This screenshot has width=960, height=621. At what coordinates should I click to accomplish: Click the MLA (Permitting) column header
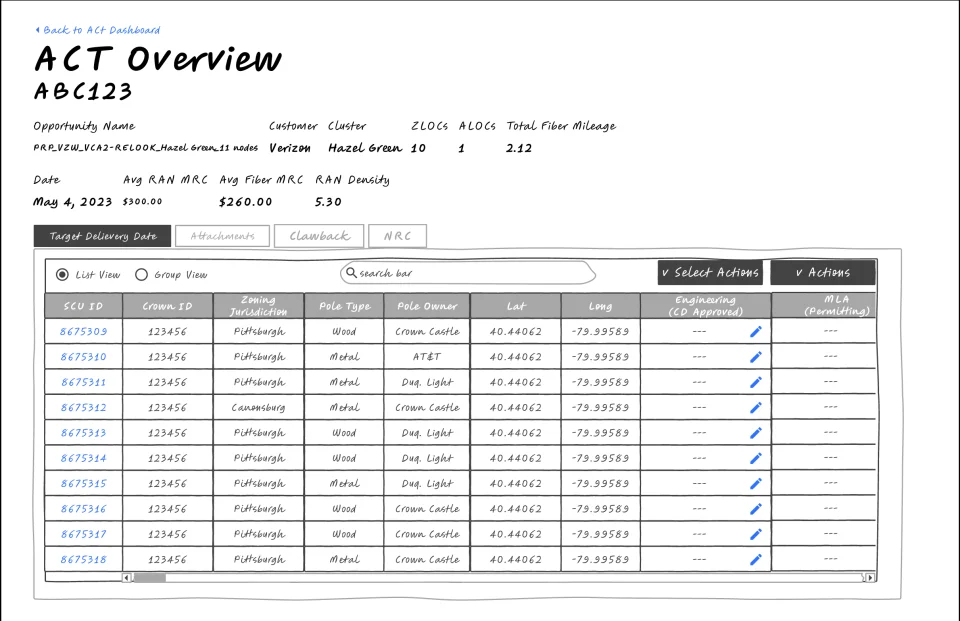[x=824, y=306]
